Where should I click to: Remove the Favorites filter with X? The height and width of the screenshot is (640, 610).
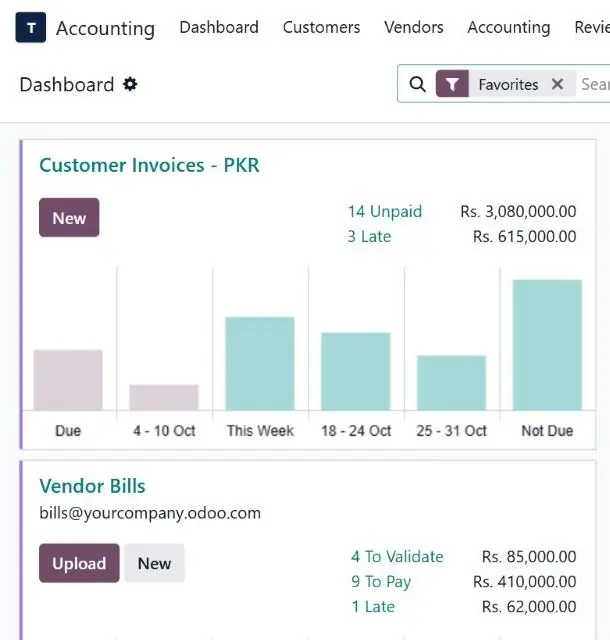click(x=557, y=84)
